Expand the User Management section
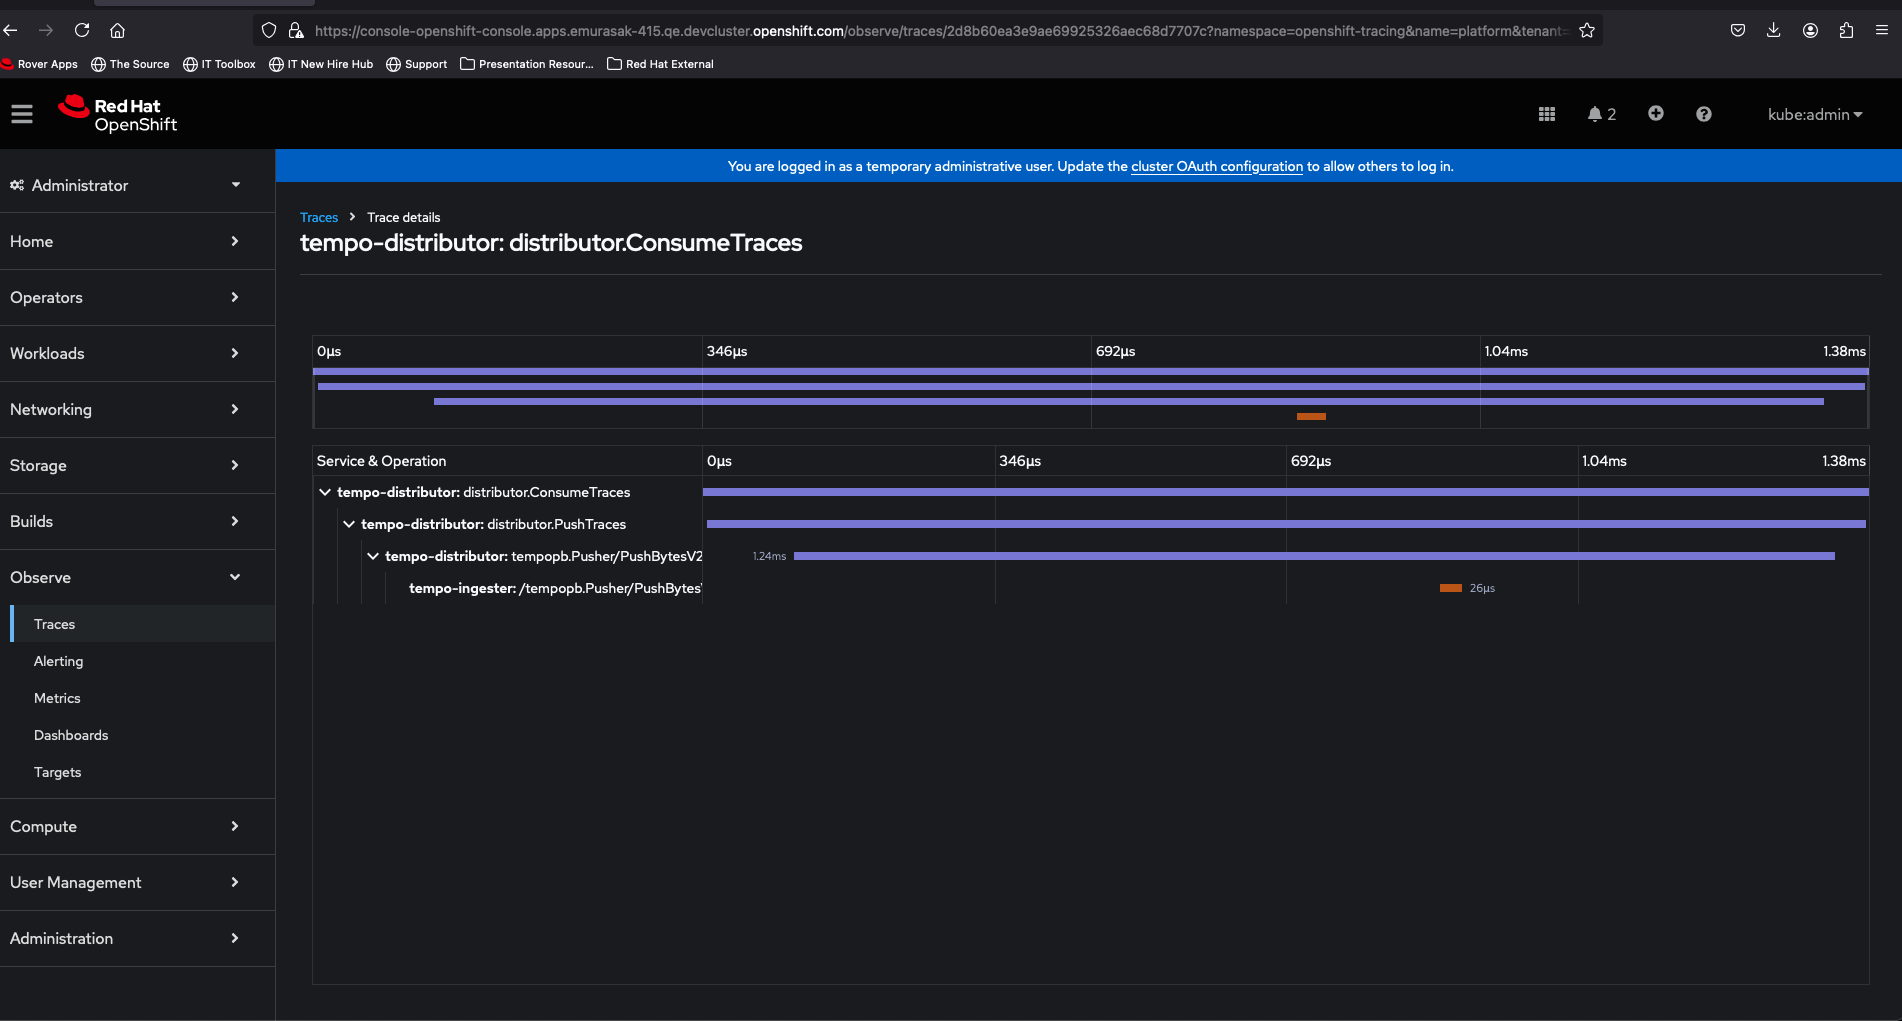This screenshot has height=1021, width=1902. click(x=137, y=882)
